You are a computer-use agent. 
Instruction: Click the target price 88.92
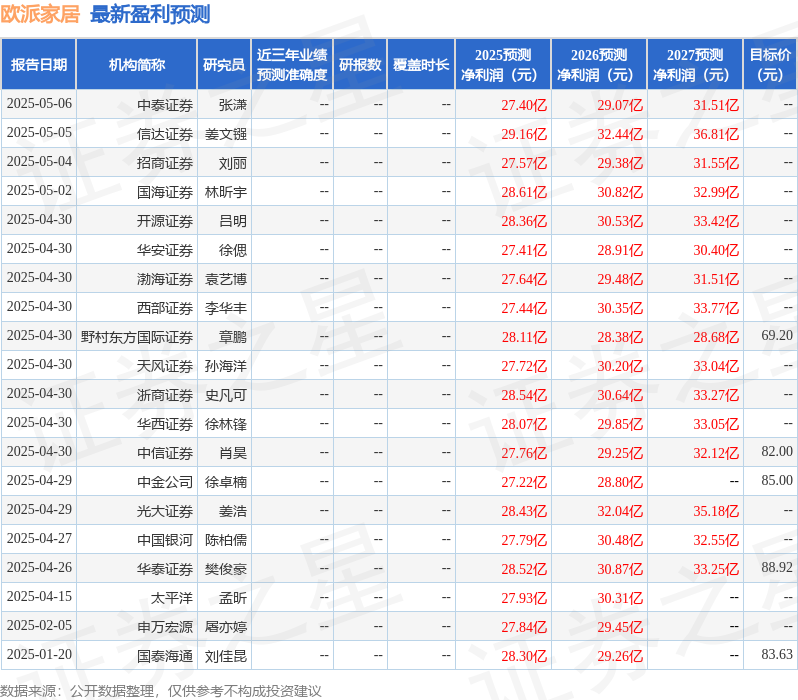777,568
